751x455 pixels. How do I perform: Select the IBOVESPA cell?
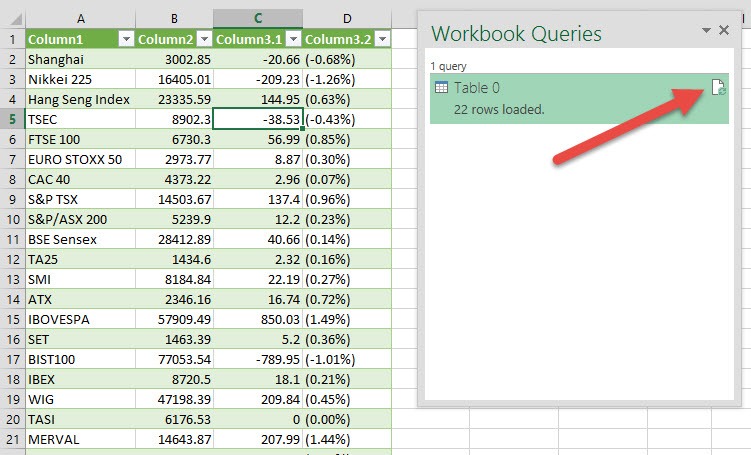point(80,319)
